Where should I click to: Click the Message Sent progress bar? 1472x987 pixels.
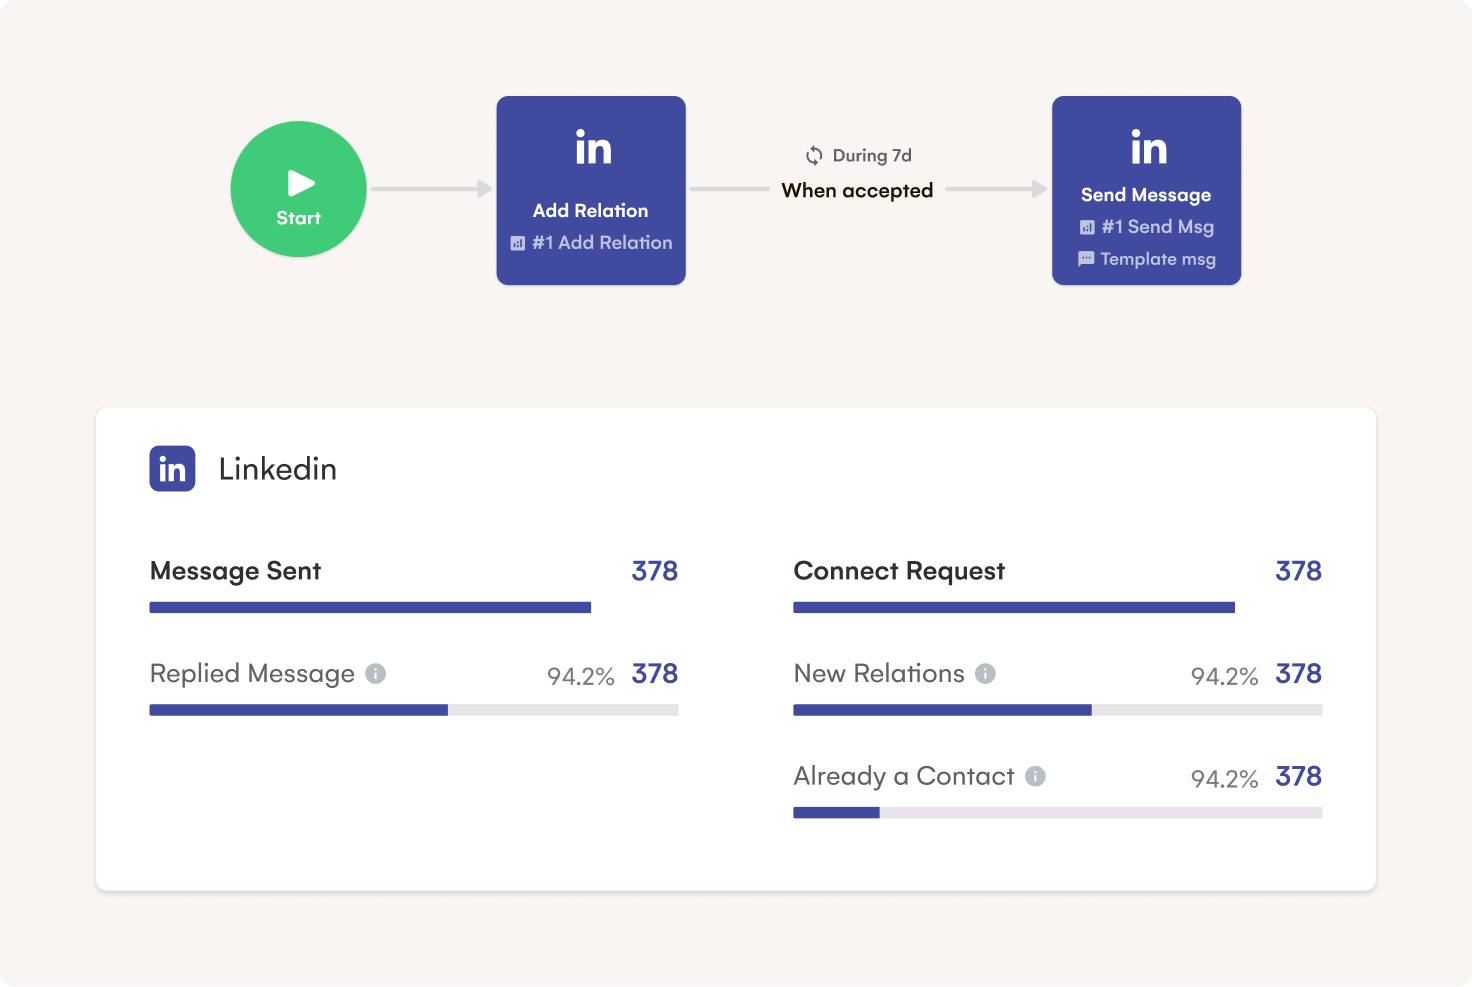click(x=370, y=607)
